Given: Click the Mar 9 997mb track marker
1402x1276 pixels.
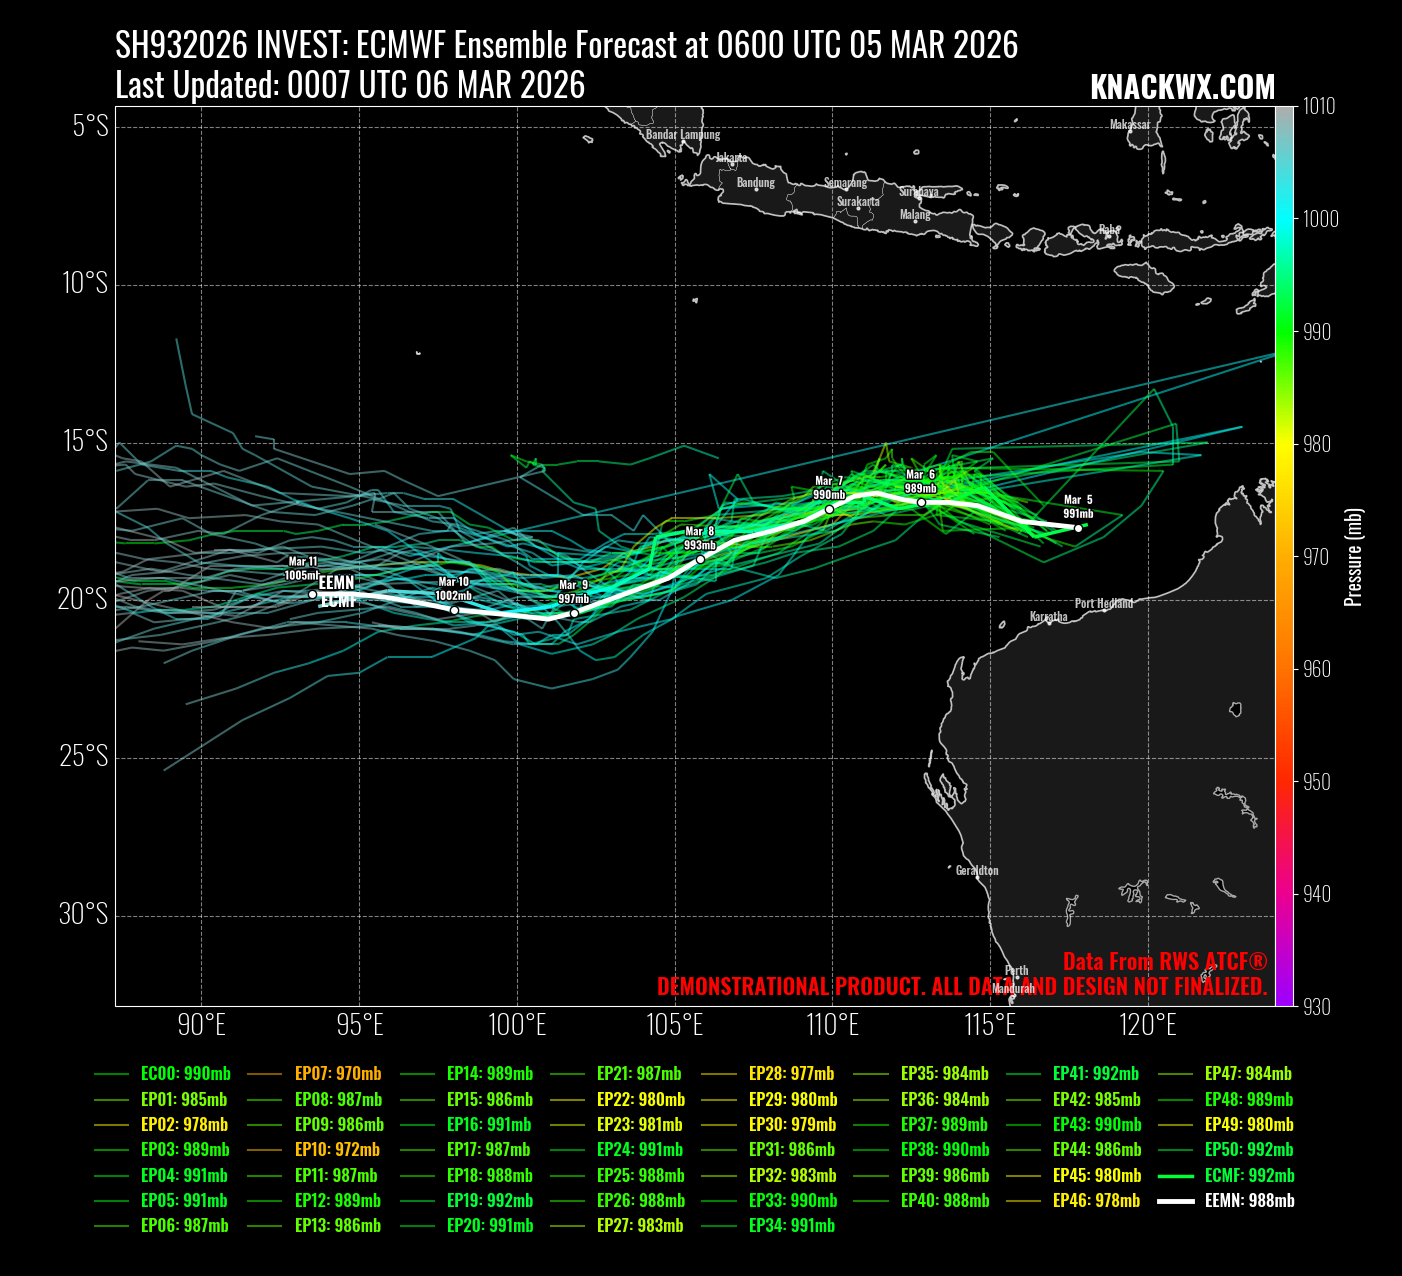Looking at the screenshot, I should 574,613.
